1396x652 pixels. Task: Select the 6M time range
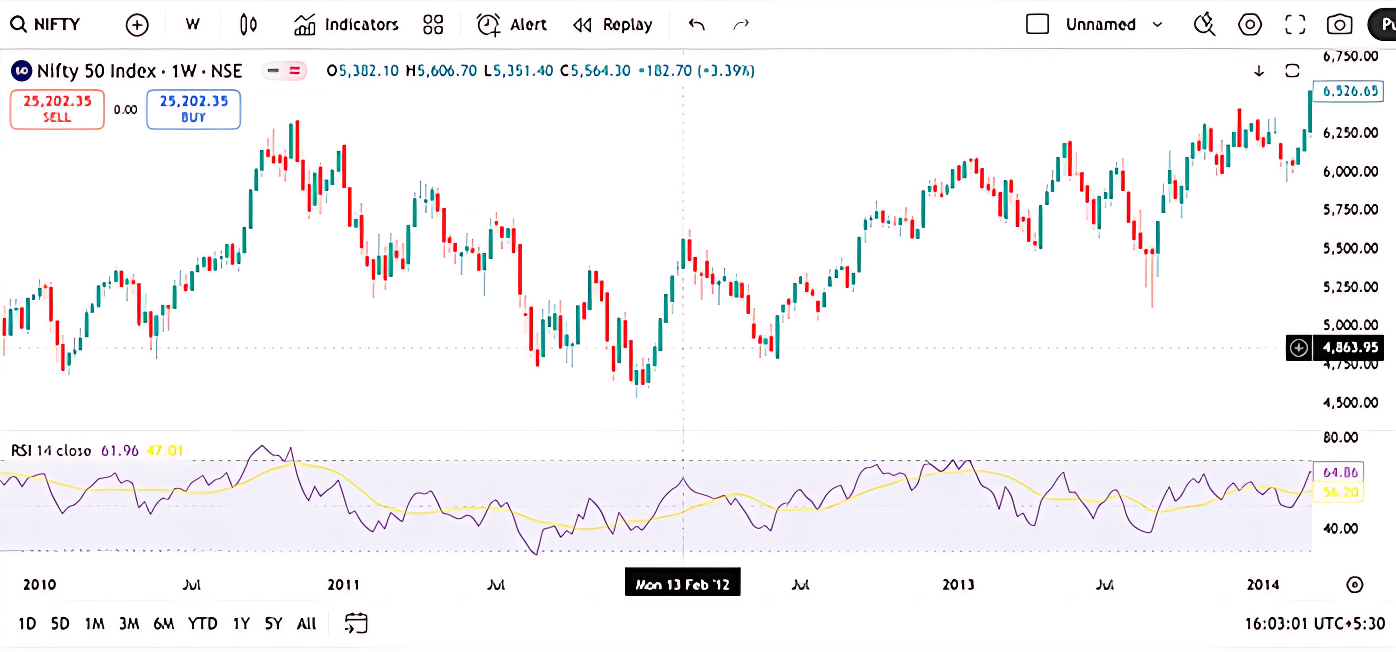(163, 623)
